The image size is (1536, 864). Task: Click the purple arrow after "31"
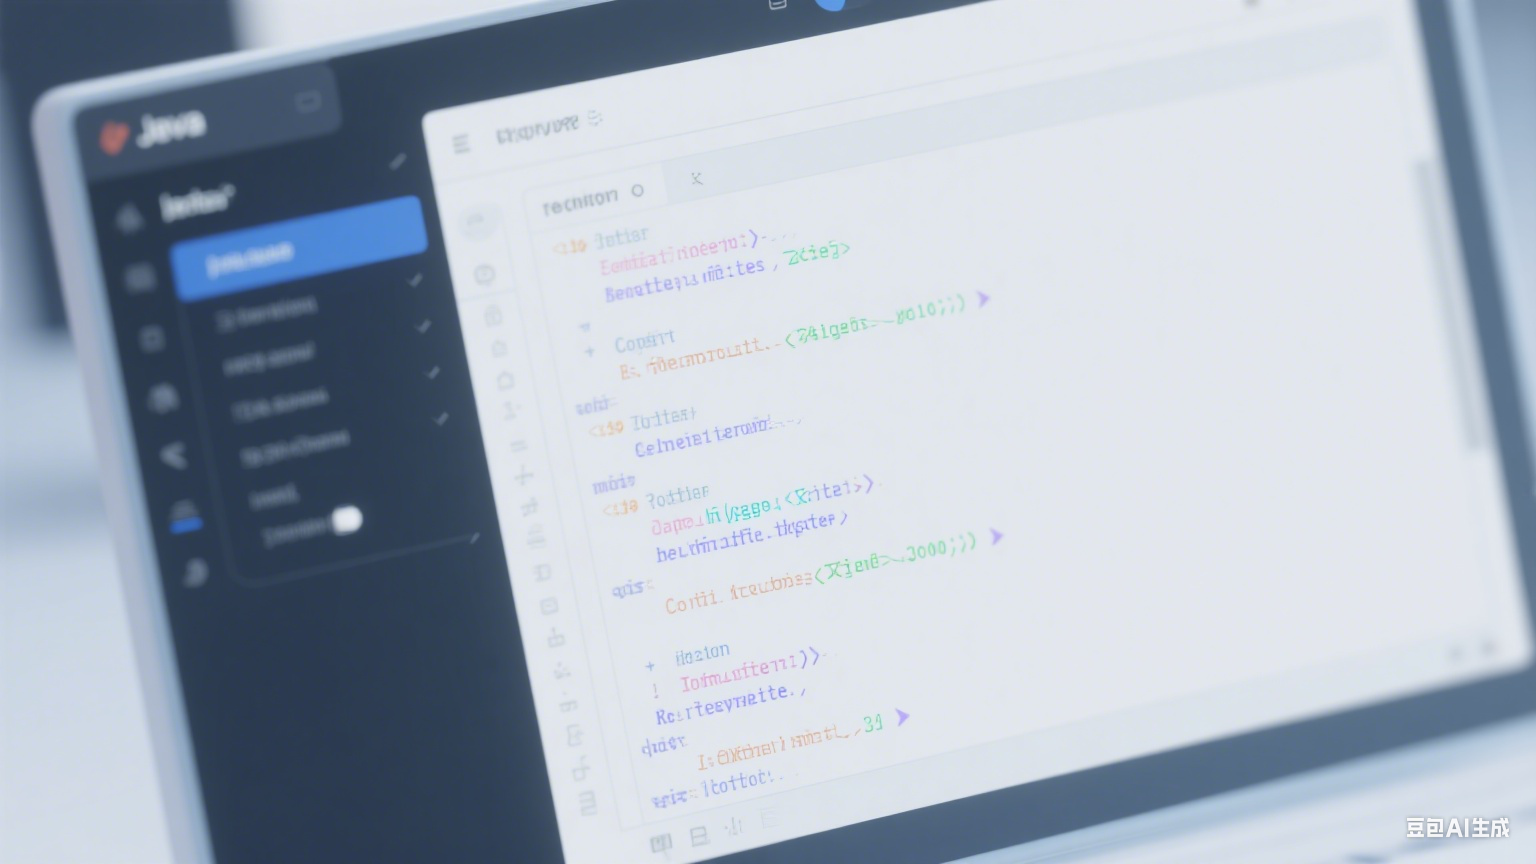902,717
